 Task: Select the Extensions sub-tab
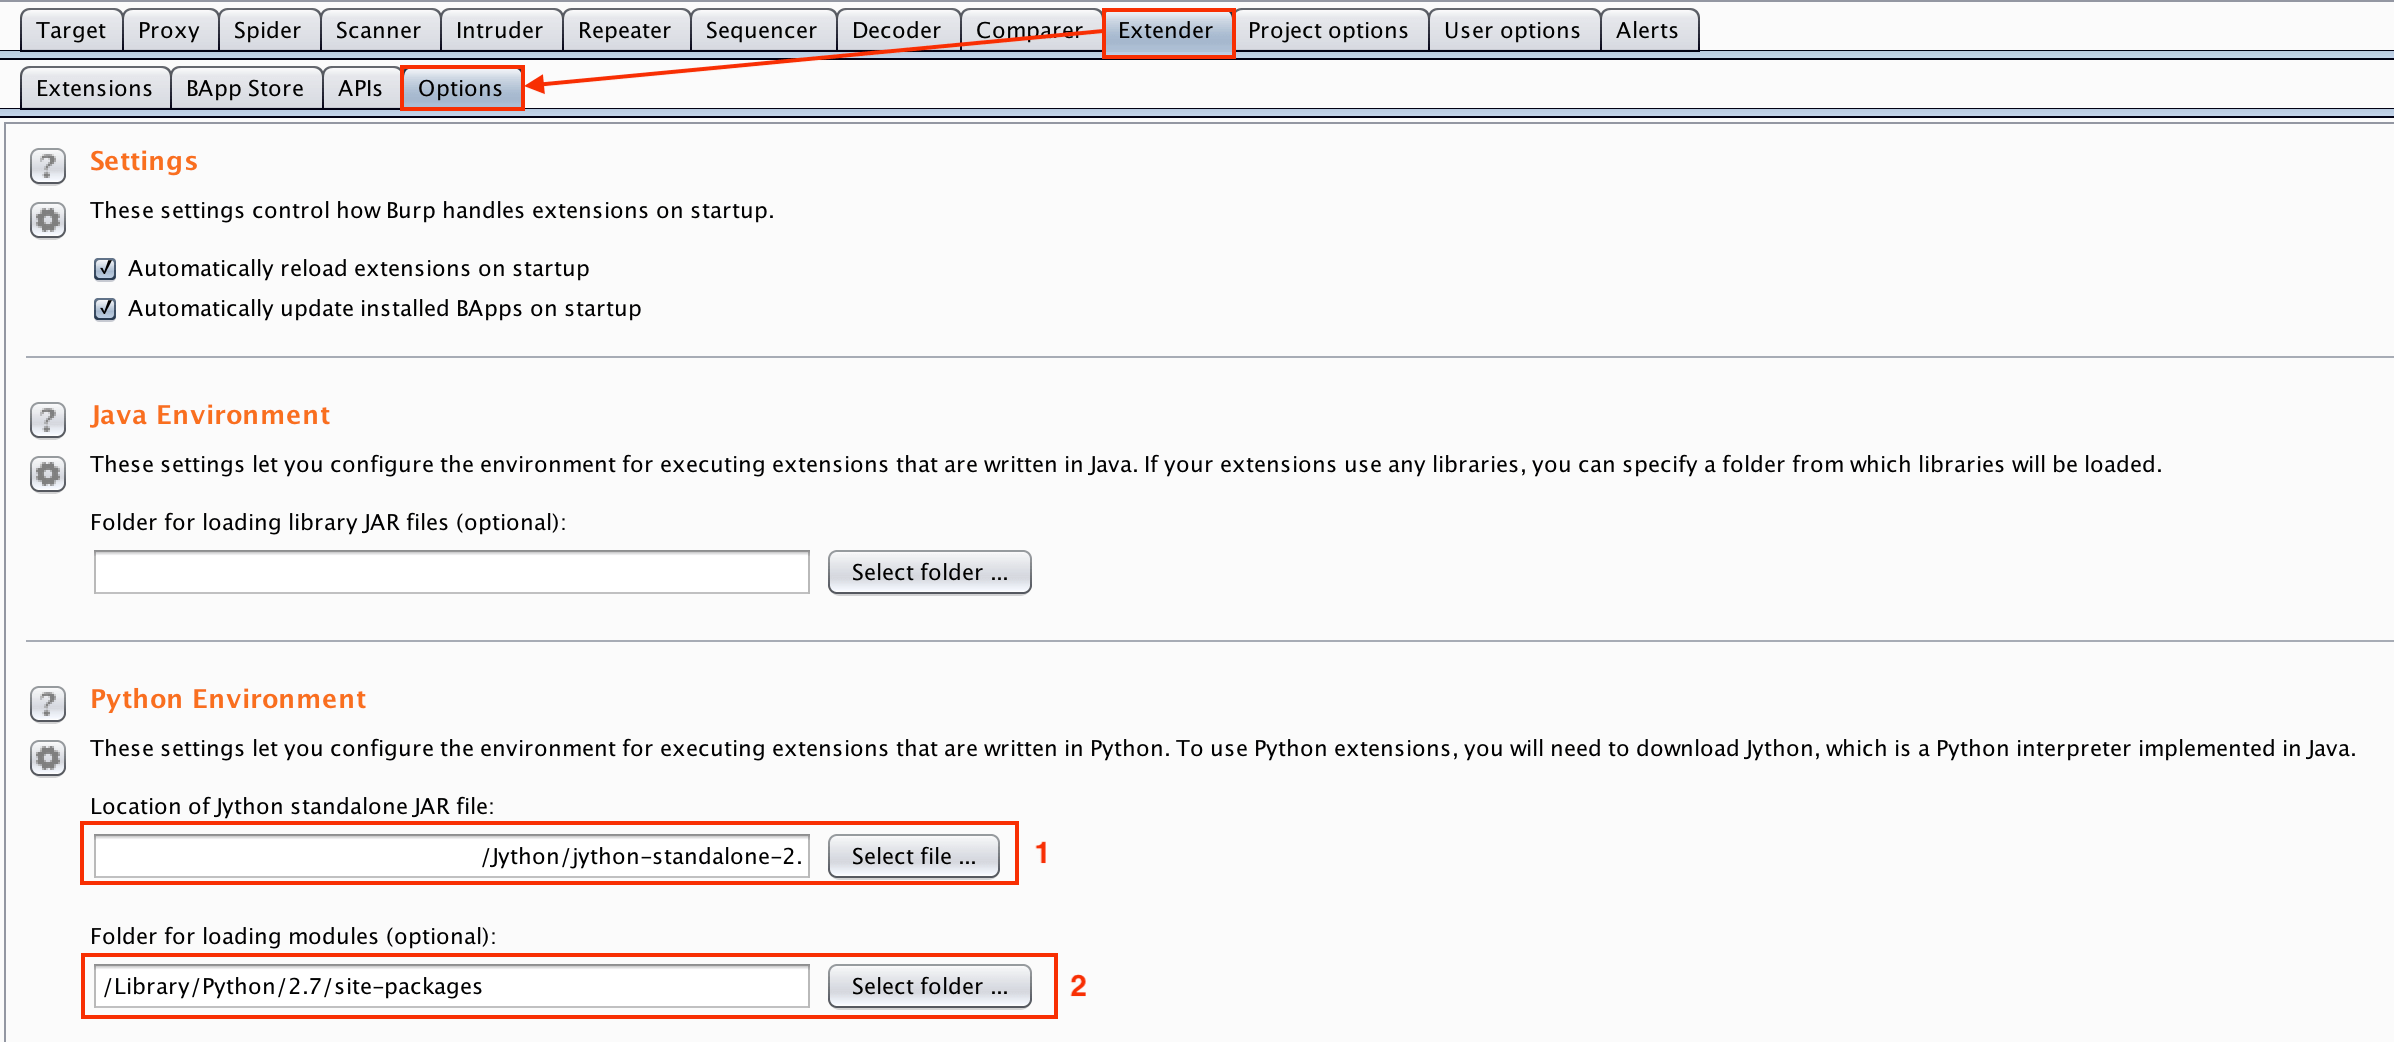(94, 88)
